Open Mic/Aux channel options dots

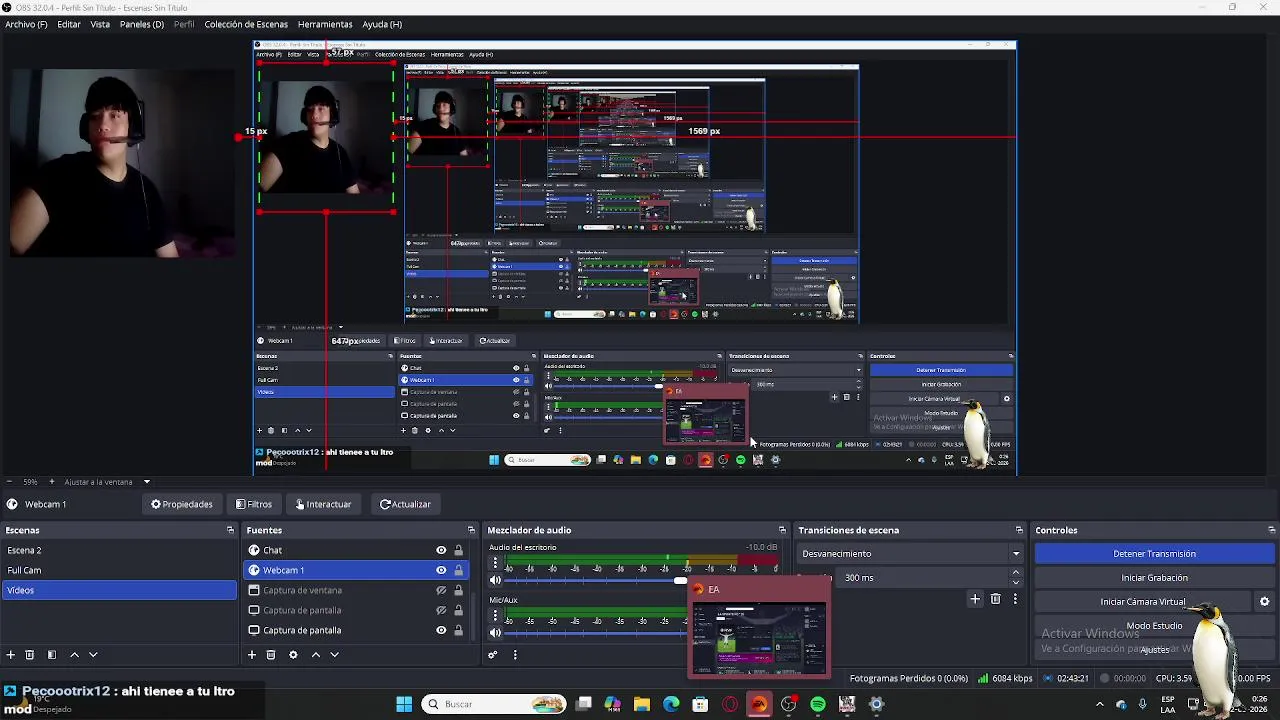pos(494,616)
